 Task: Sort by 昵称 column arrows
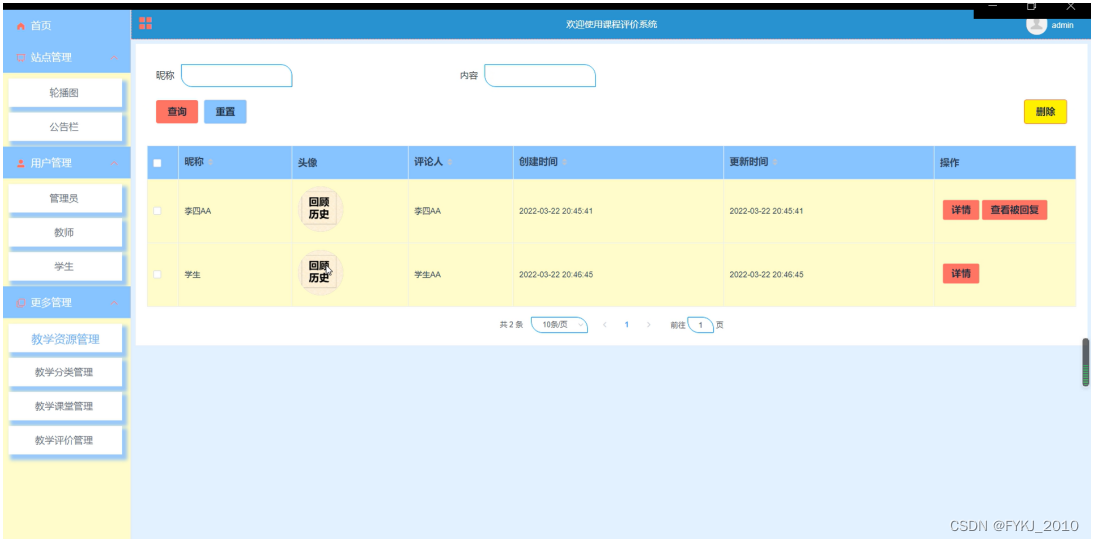coord(210,163)
